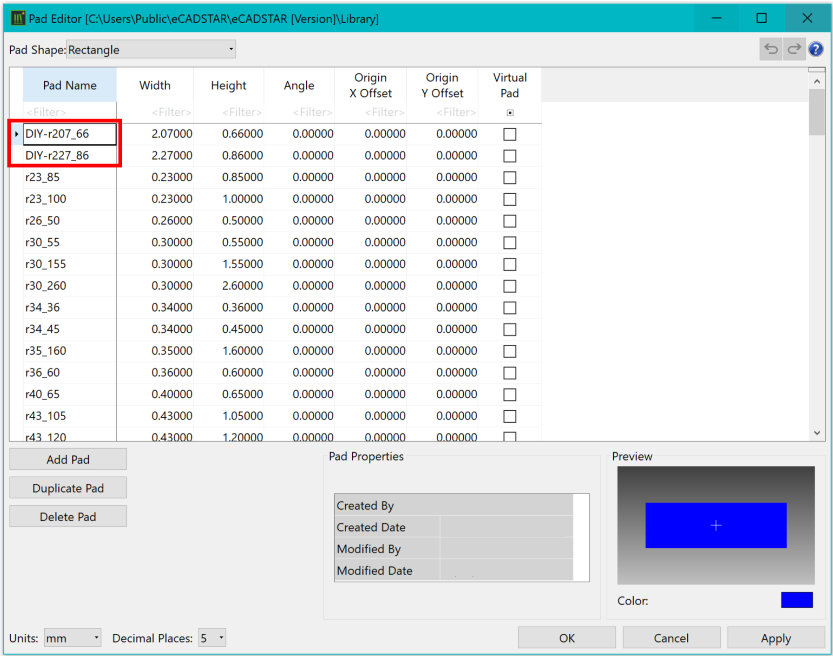The height and width of the screenshot is (656, 833).
Task: Tick Virtual Pad checkbox for r30_155
Action: (x=509, y=265)
